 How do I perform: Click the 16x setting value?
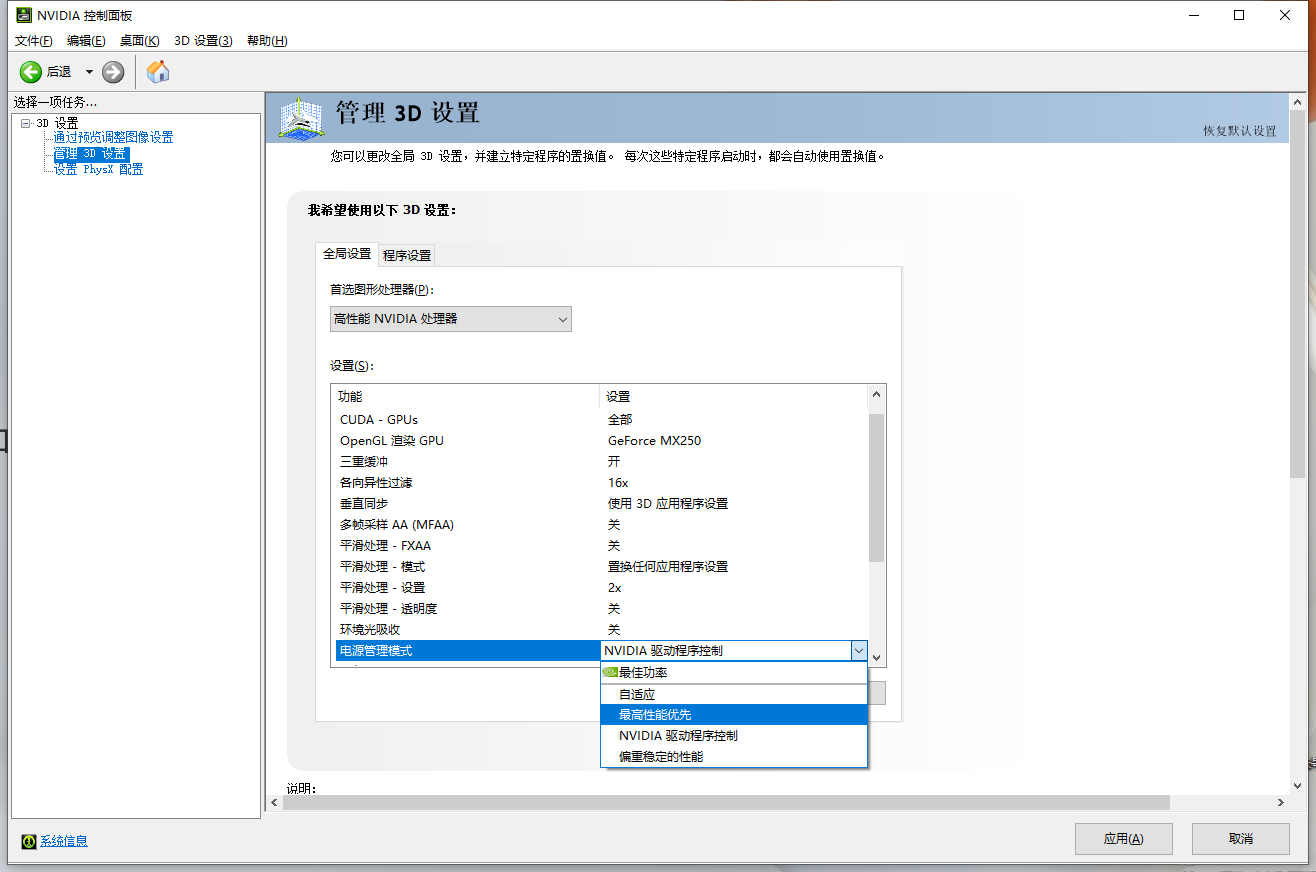click(618, 483)
